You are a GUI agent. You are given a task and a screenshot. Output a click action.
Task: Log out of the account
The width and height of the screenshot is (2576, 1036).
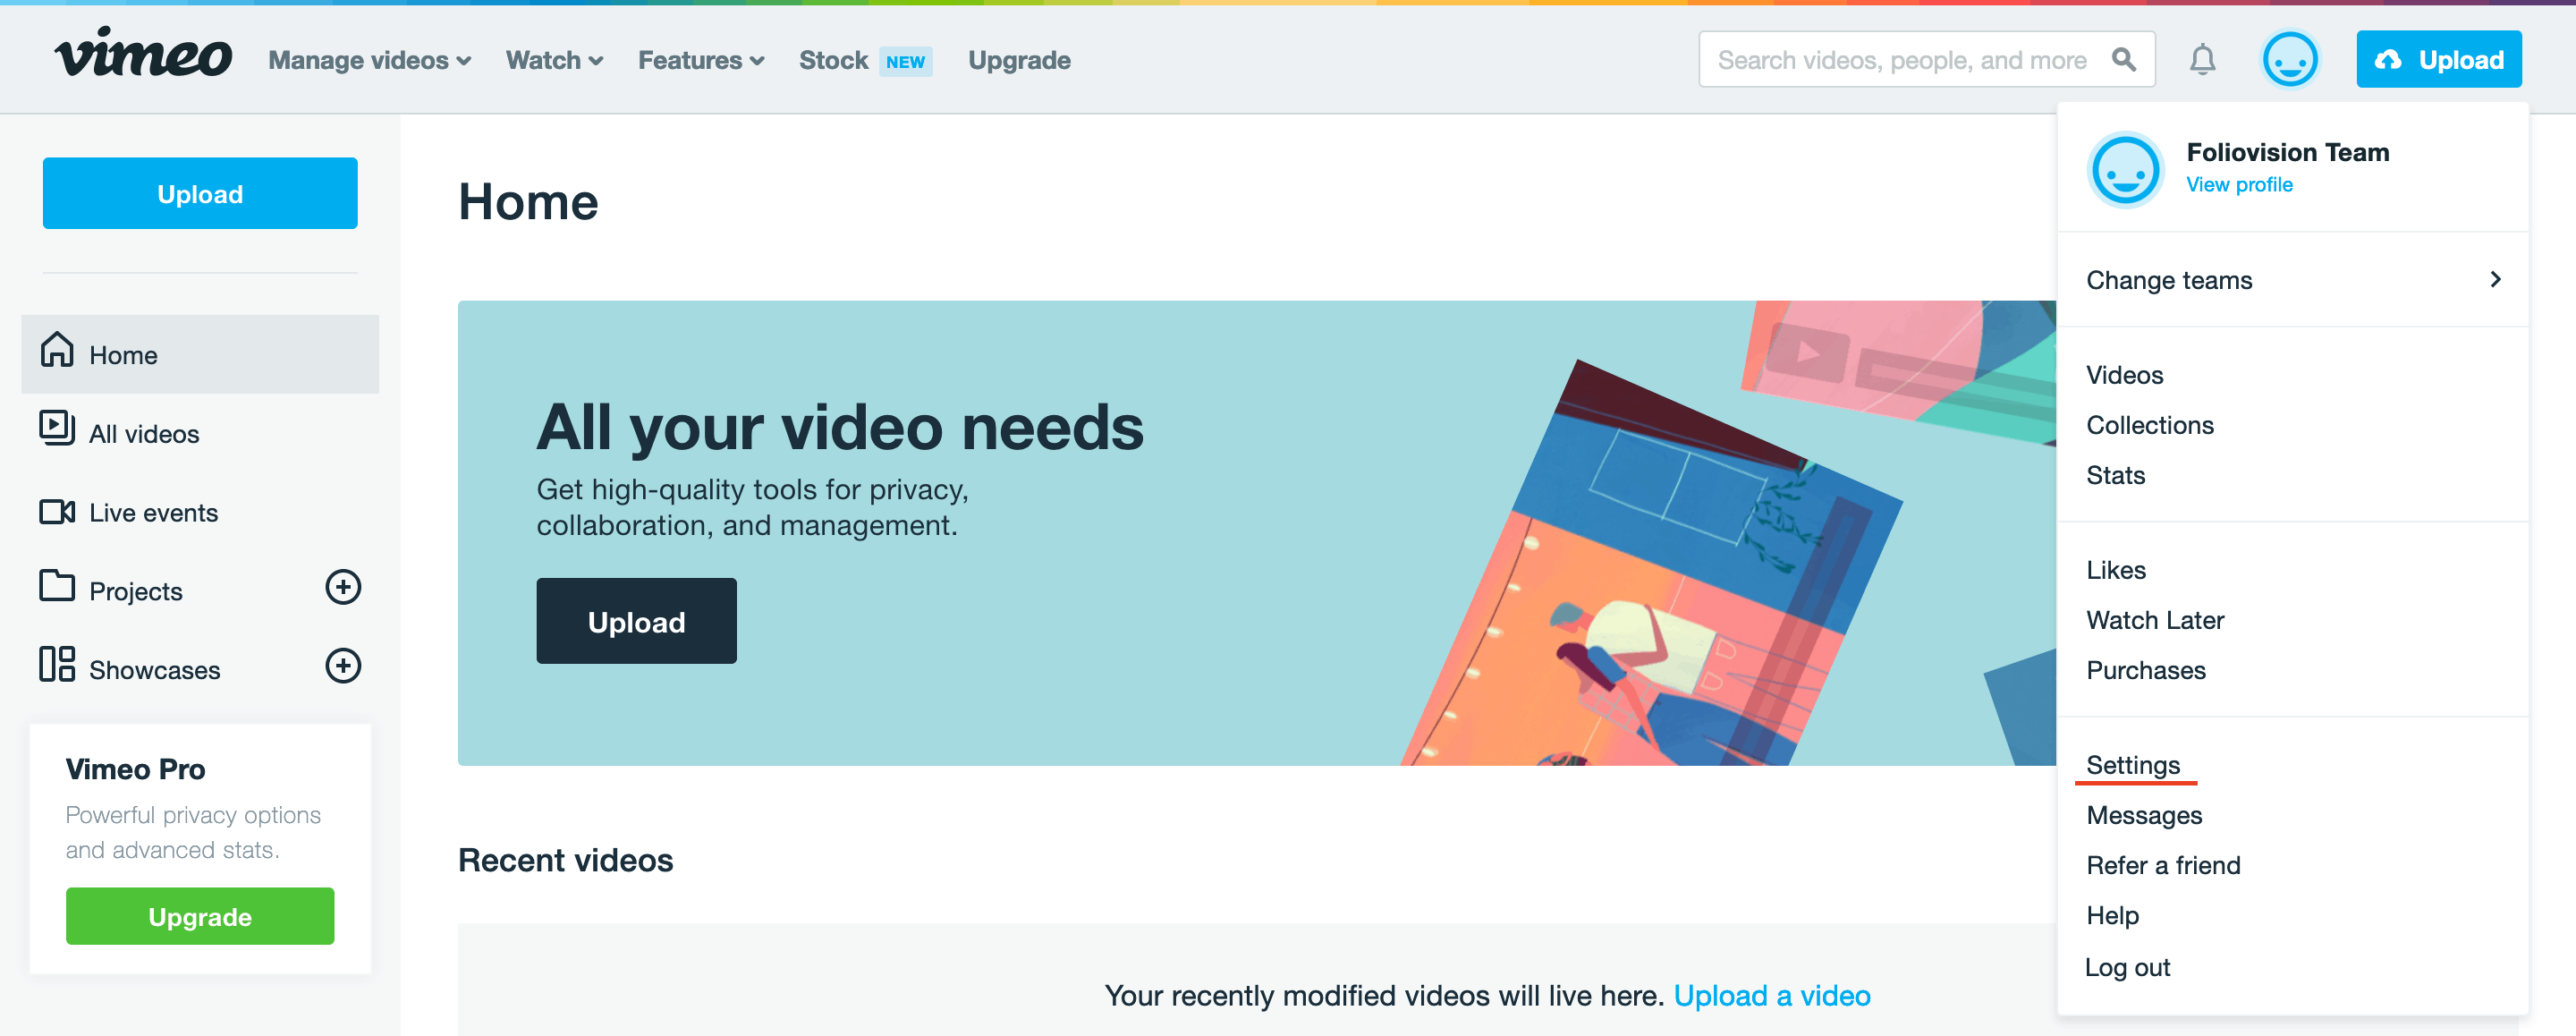2127,967
